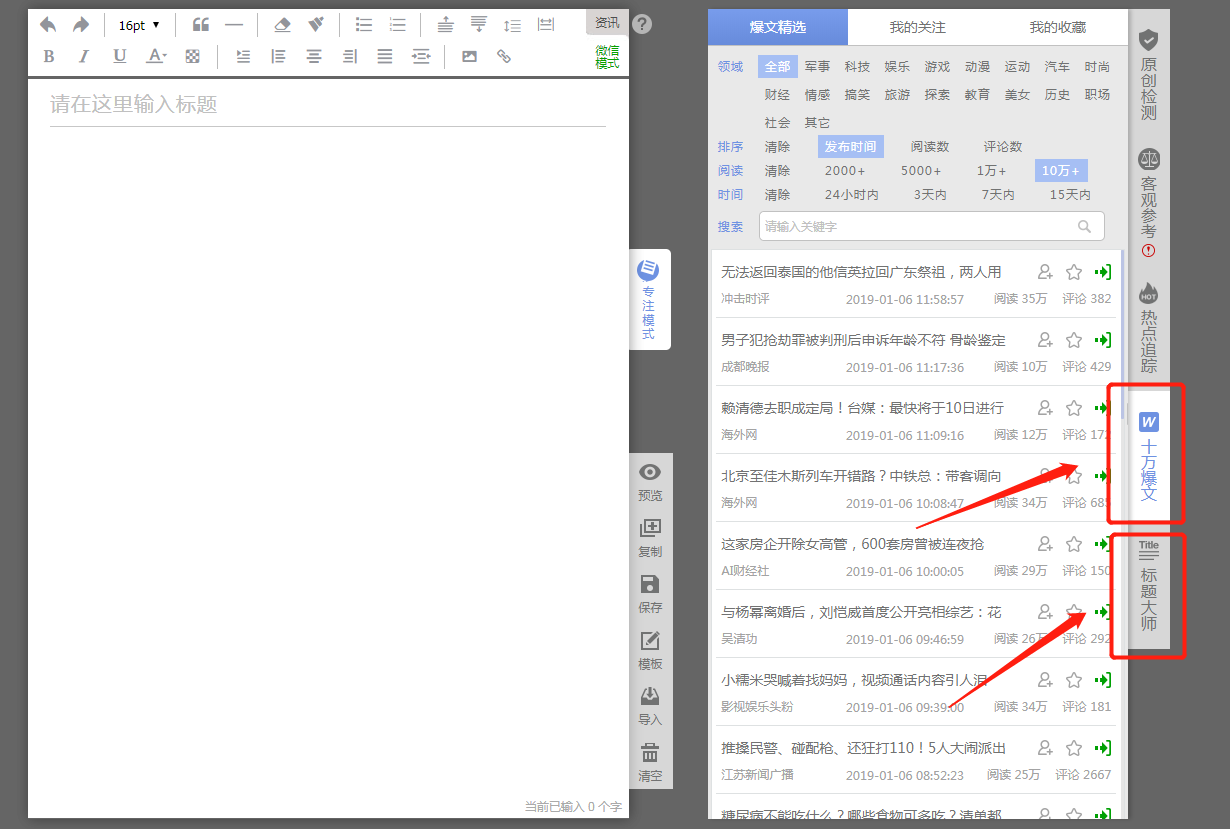Star the 冲击时评 article as favorite
Screen dimensions: 1230x829
(x=1074, y=272)
